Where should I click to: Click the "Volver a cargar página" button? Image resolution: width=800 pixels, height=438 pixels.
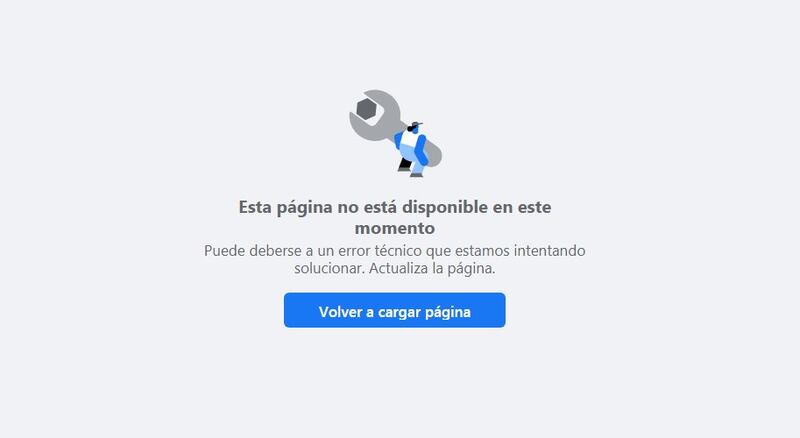tap(394, 310)
